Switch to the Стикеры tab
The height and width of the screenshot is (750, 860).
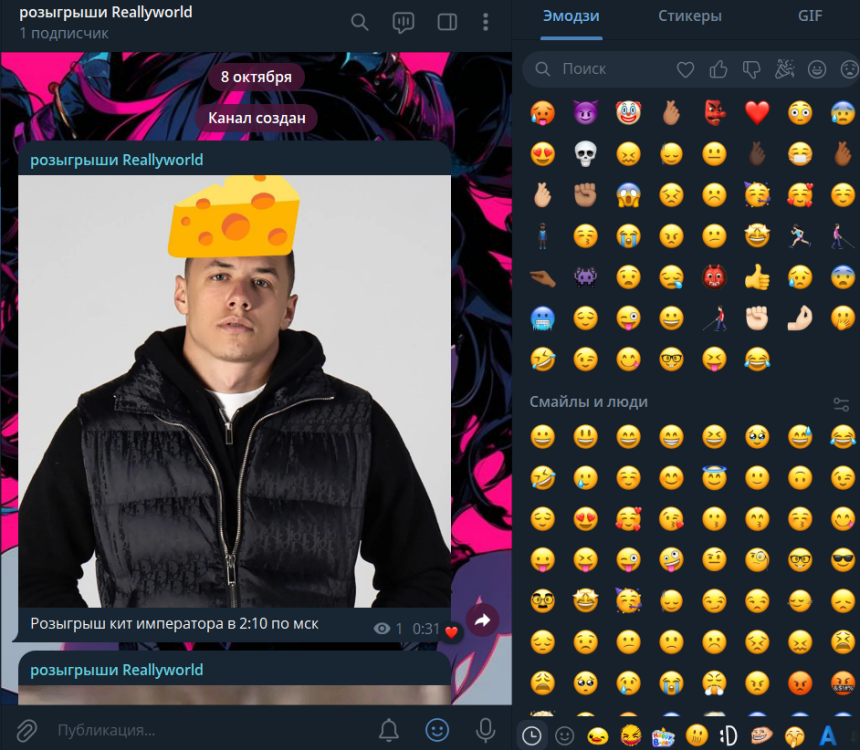pyautogui.click(x=689, y=16)
